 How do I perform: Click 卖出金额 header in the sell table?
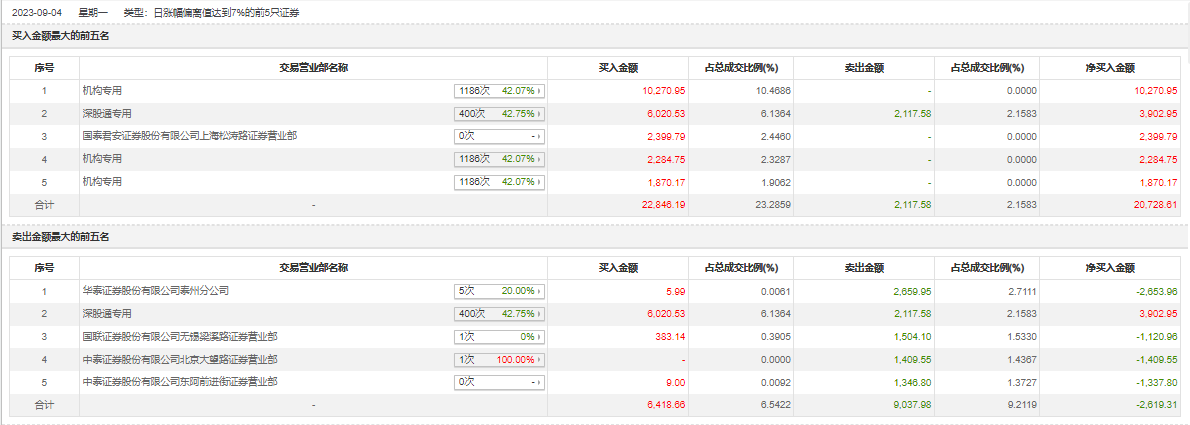(x=864, y=268)
